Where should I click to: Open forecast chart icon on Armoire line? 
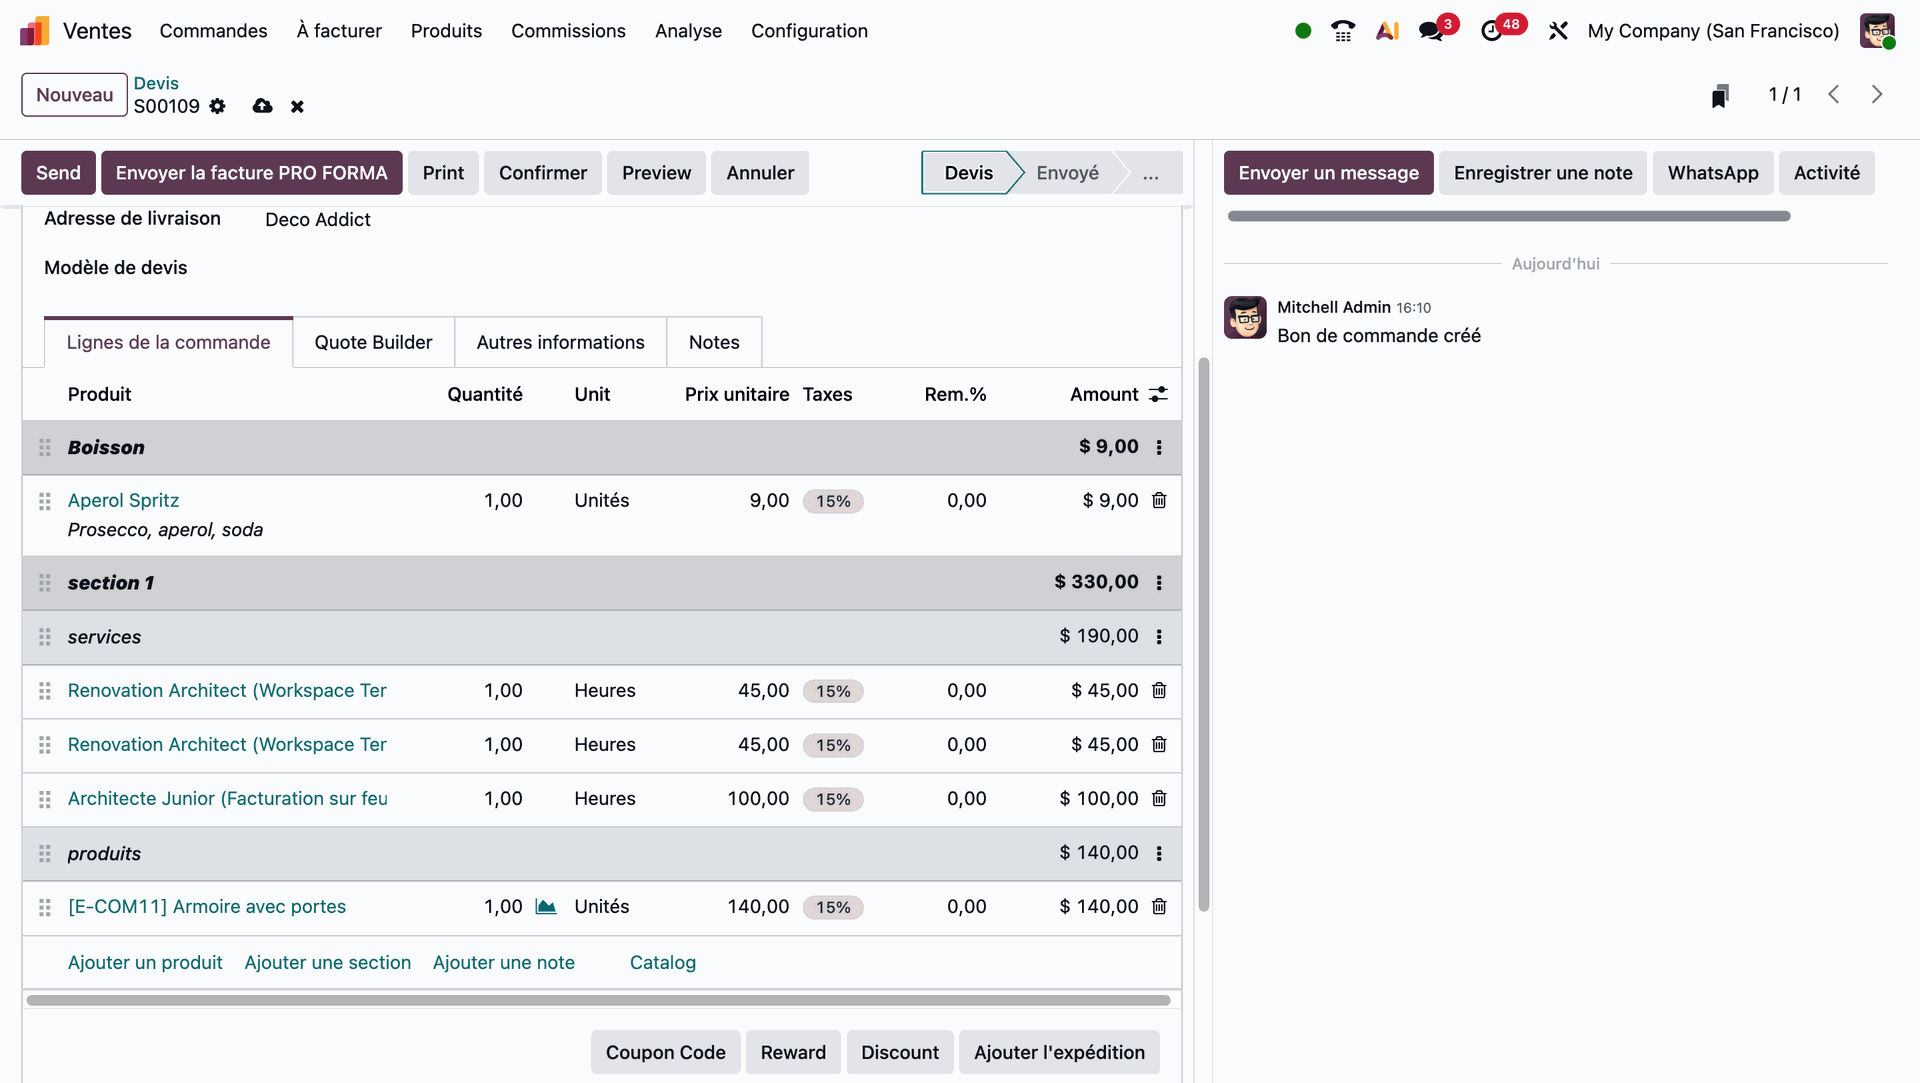click(x=546, y=906)
